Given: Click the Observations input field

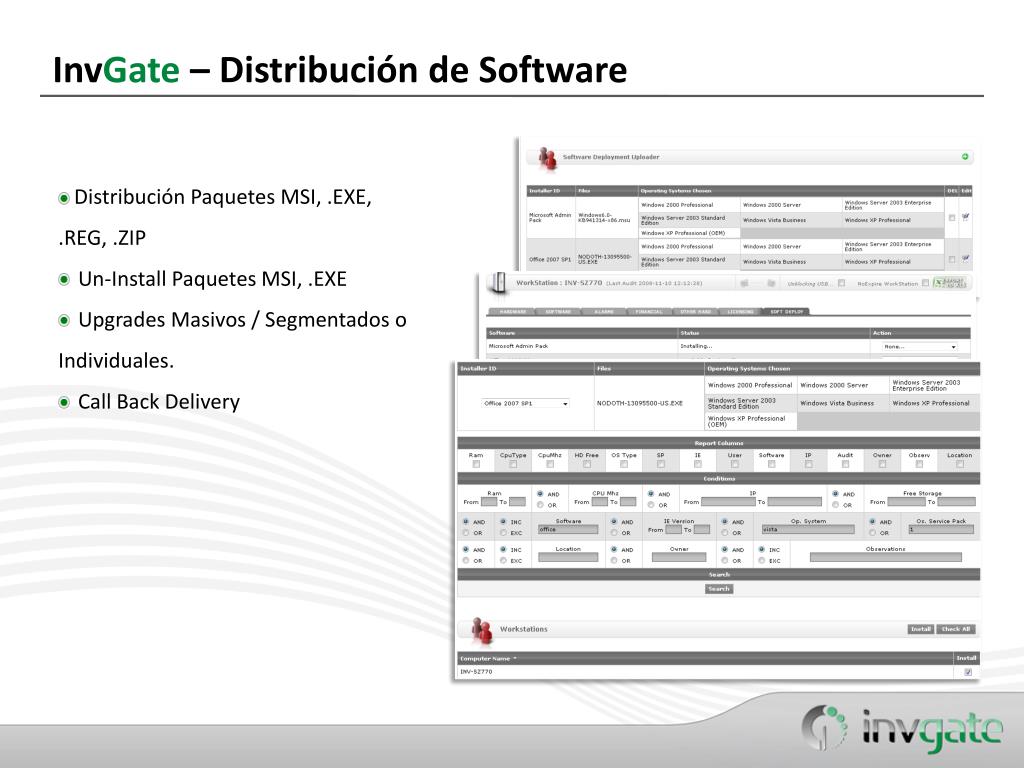Looking at the screenshot, I should [x=886, y=557].
